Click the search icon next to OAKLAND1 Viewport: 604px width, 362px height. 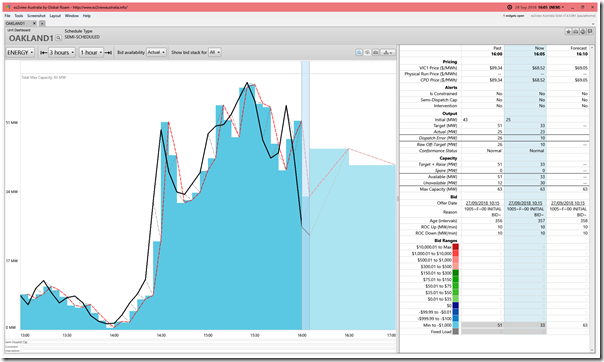58,38
